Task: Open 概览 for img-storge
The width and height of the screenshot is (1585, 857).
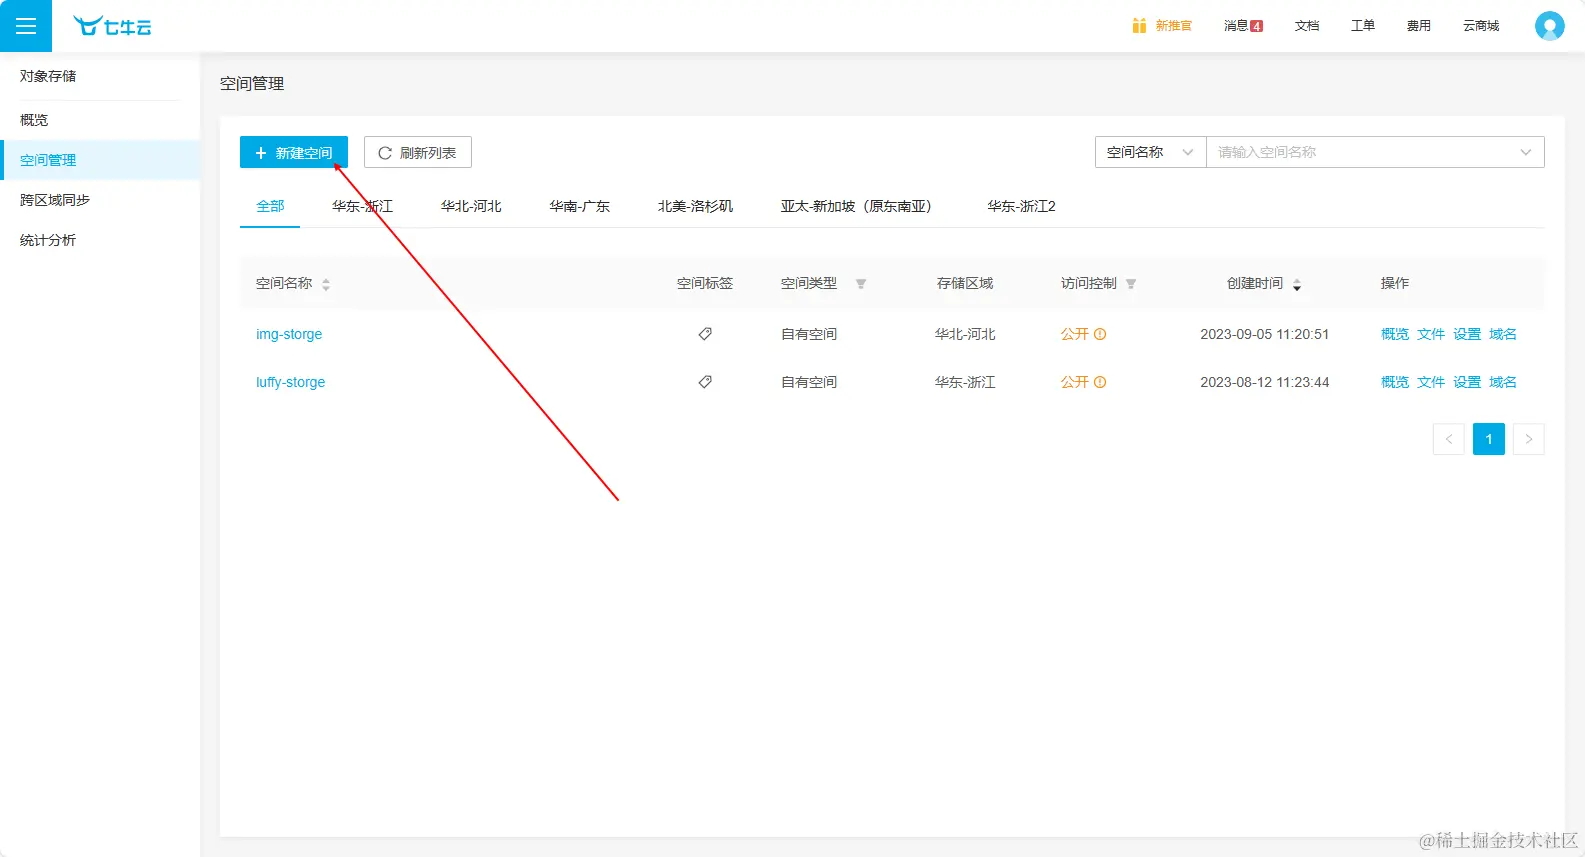Action: coord(1395,334)
